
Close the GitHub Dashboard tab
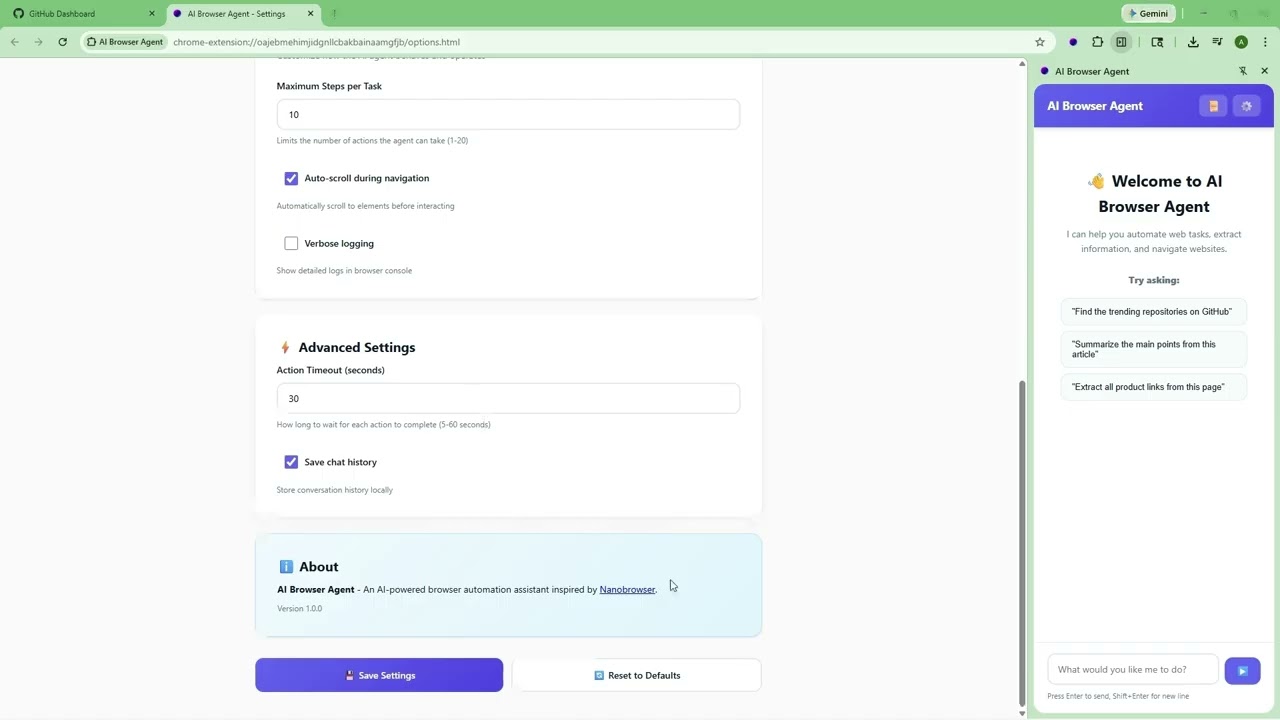click(152, 14)
